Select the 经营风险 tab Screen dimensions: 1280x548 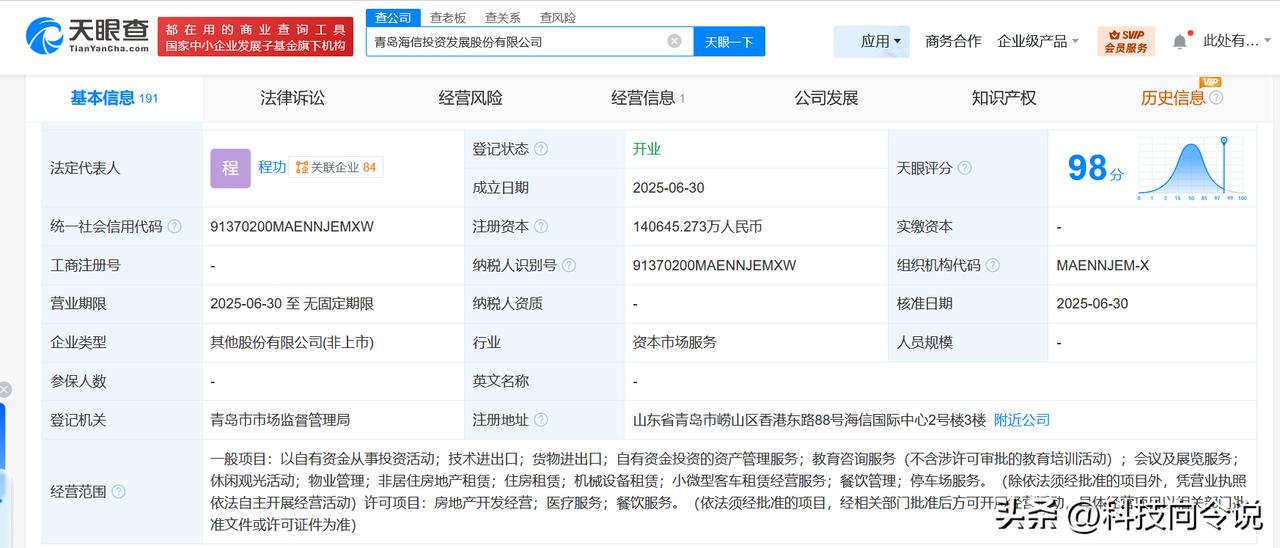coord(471,98)
